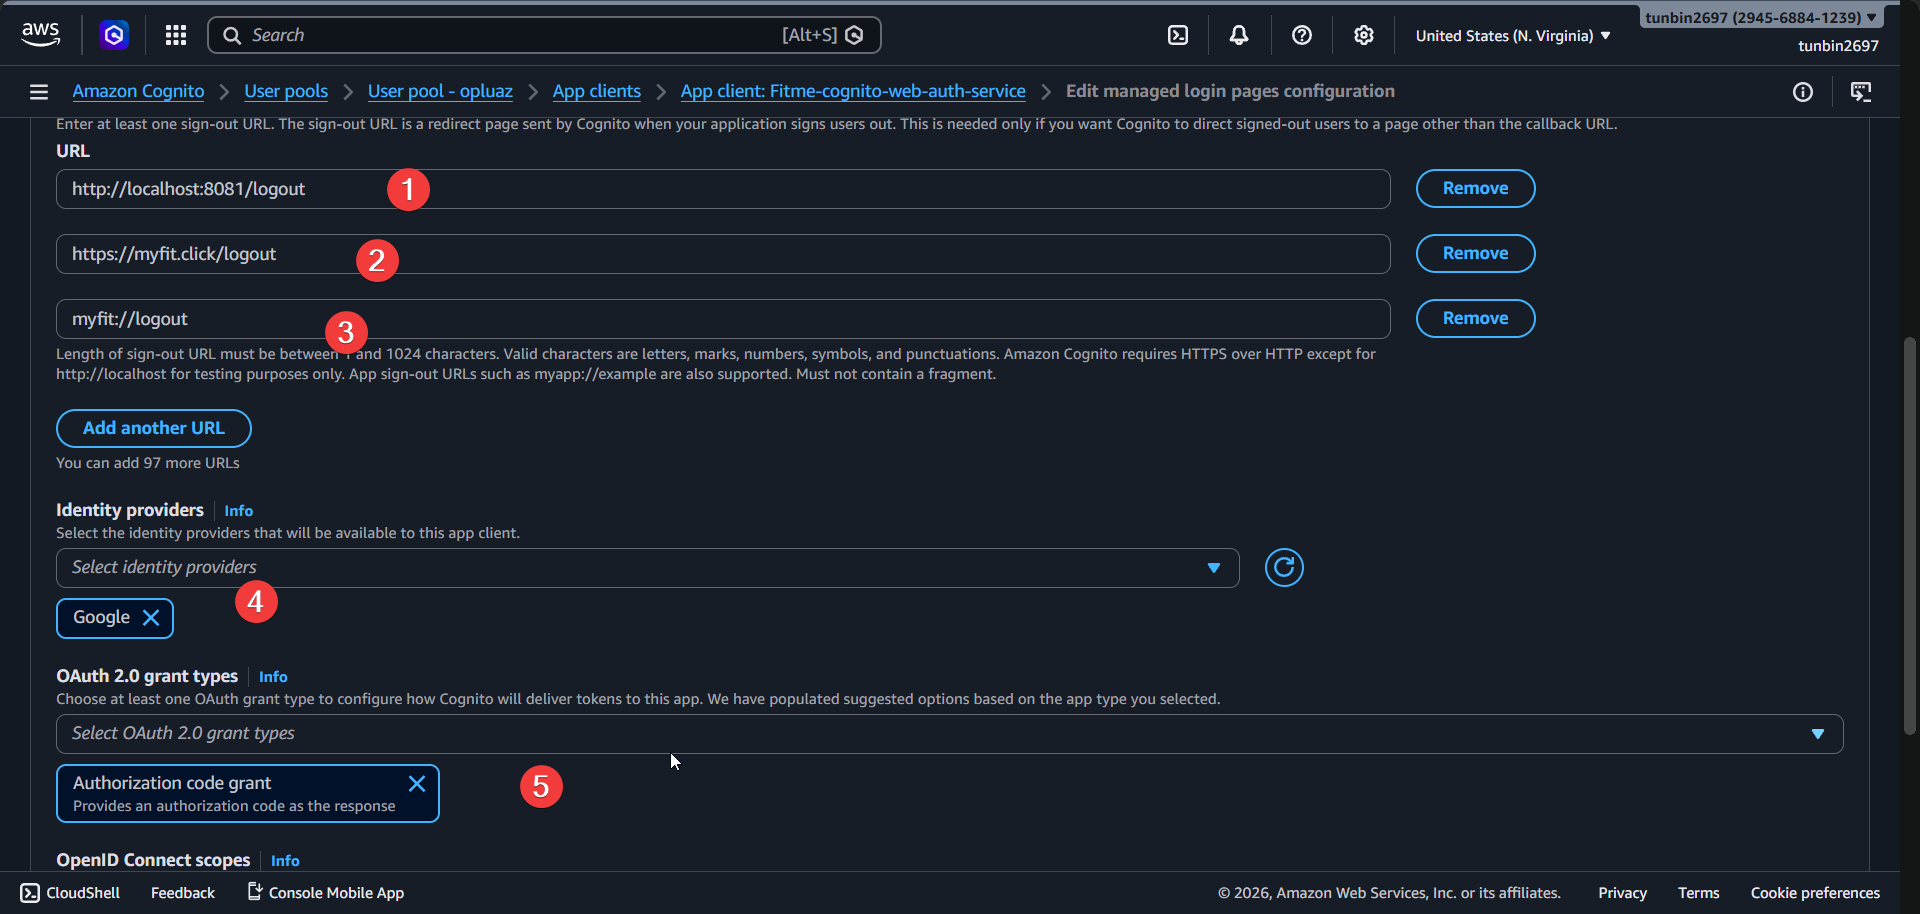Refresh the identity providers list
Screen dimensions: 1920x914
pyautogui.click(x=1284, y=567)
